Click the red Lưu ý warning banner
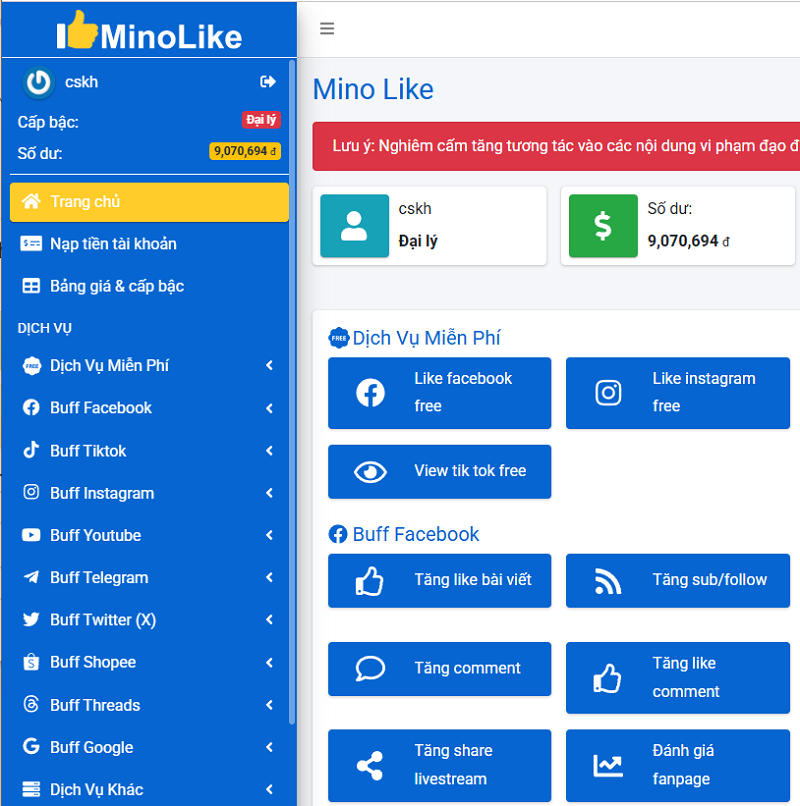Screen dimensions: 800x806 pos(556,146)
